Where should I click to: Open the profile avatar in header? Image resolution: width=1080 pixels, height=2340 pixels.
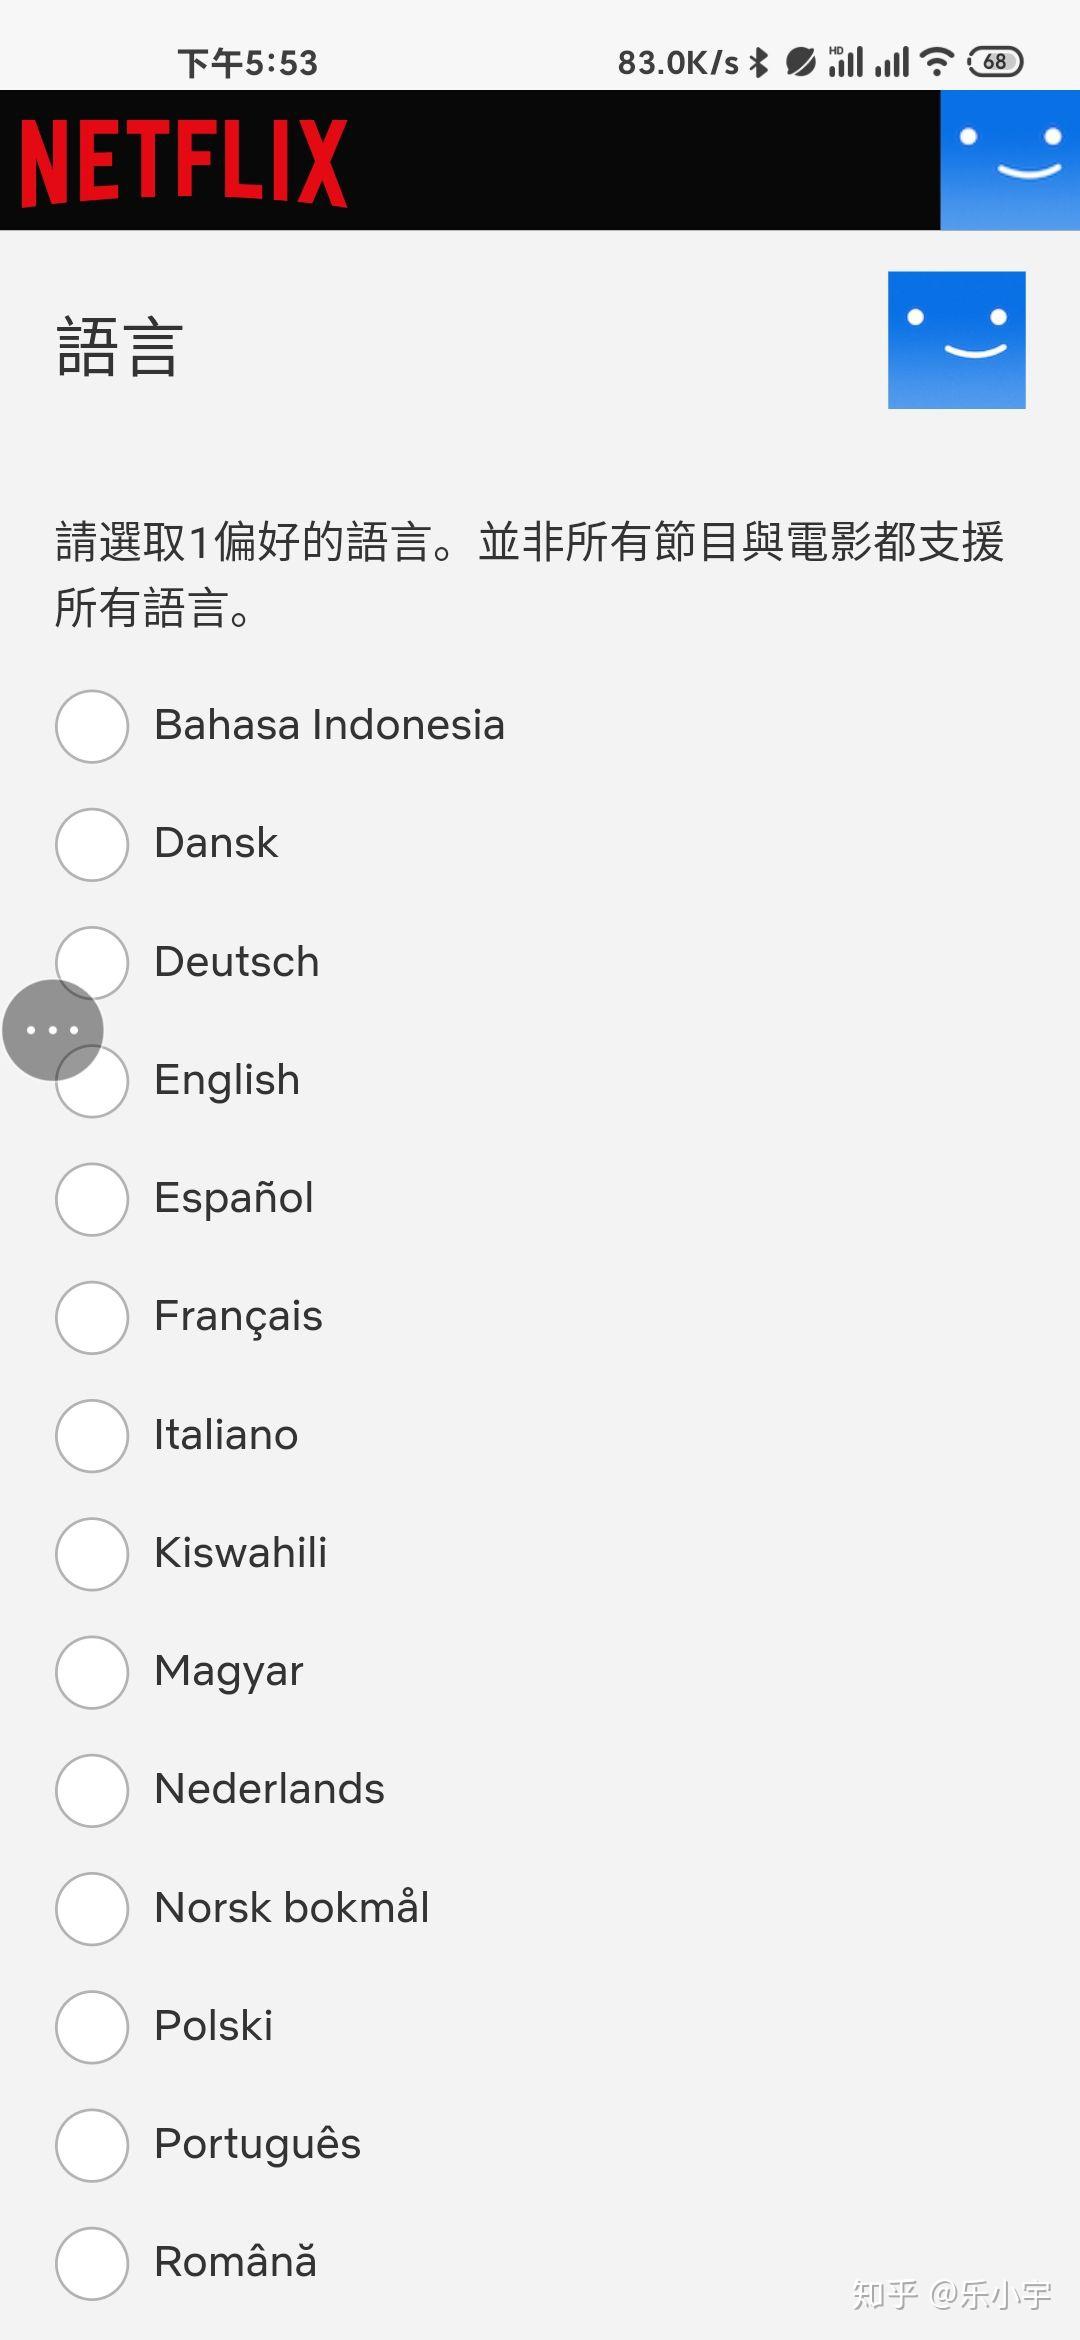(1009, 160)
